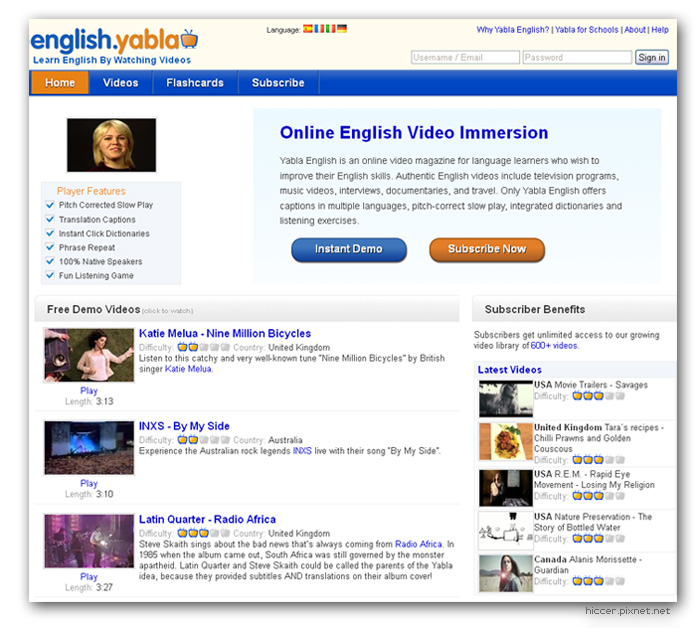Click Play under the INXS thumbnail
700x628 pixels.
click(x=89, y=483)
